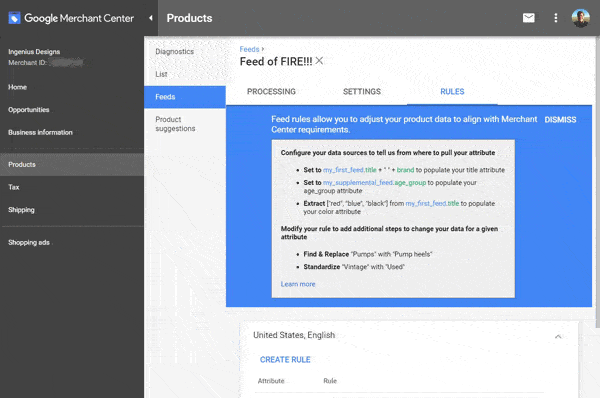600x398 pixels.
Task: Click the Rule column header
Action: click(x=330, y=381)
